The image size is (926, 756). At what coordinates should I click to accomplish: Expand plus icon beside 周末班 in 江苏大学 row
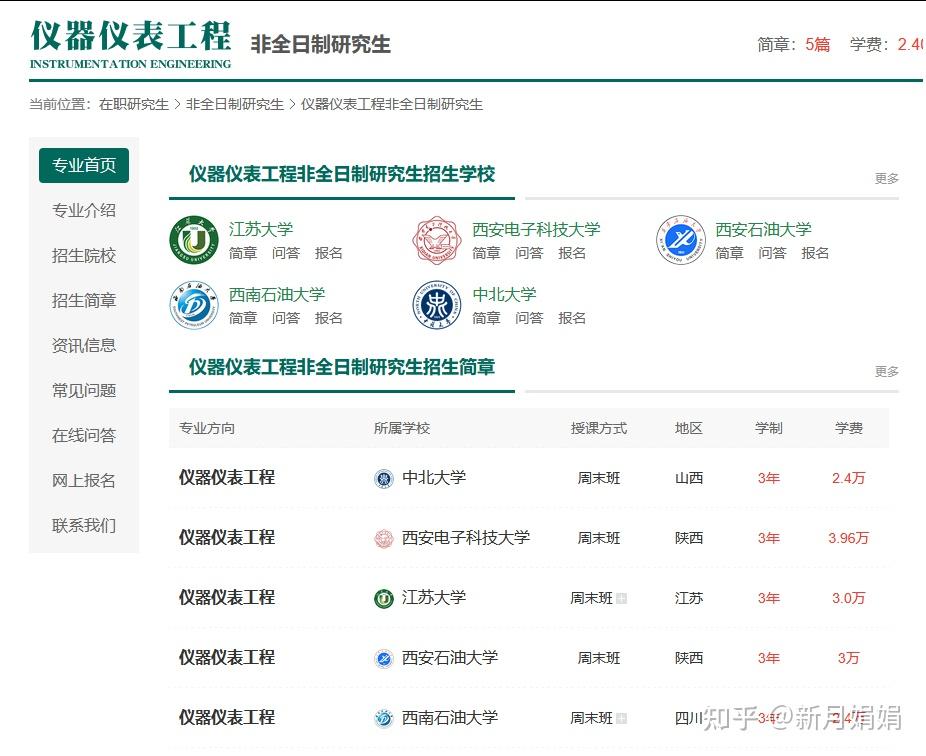[x=621, y=599]
